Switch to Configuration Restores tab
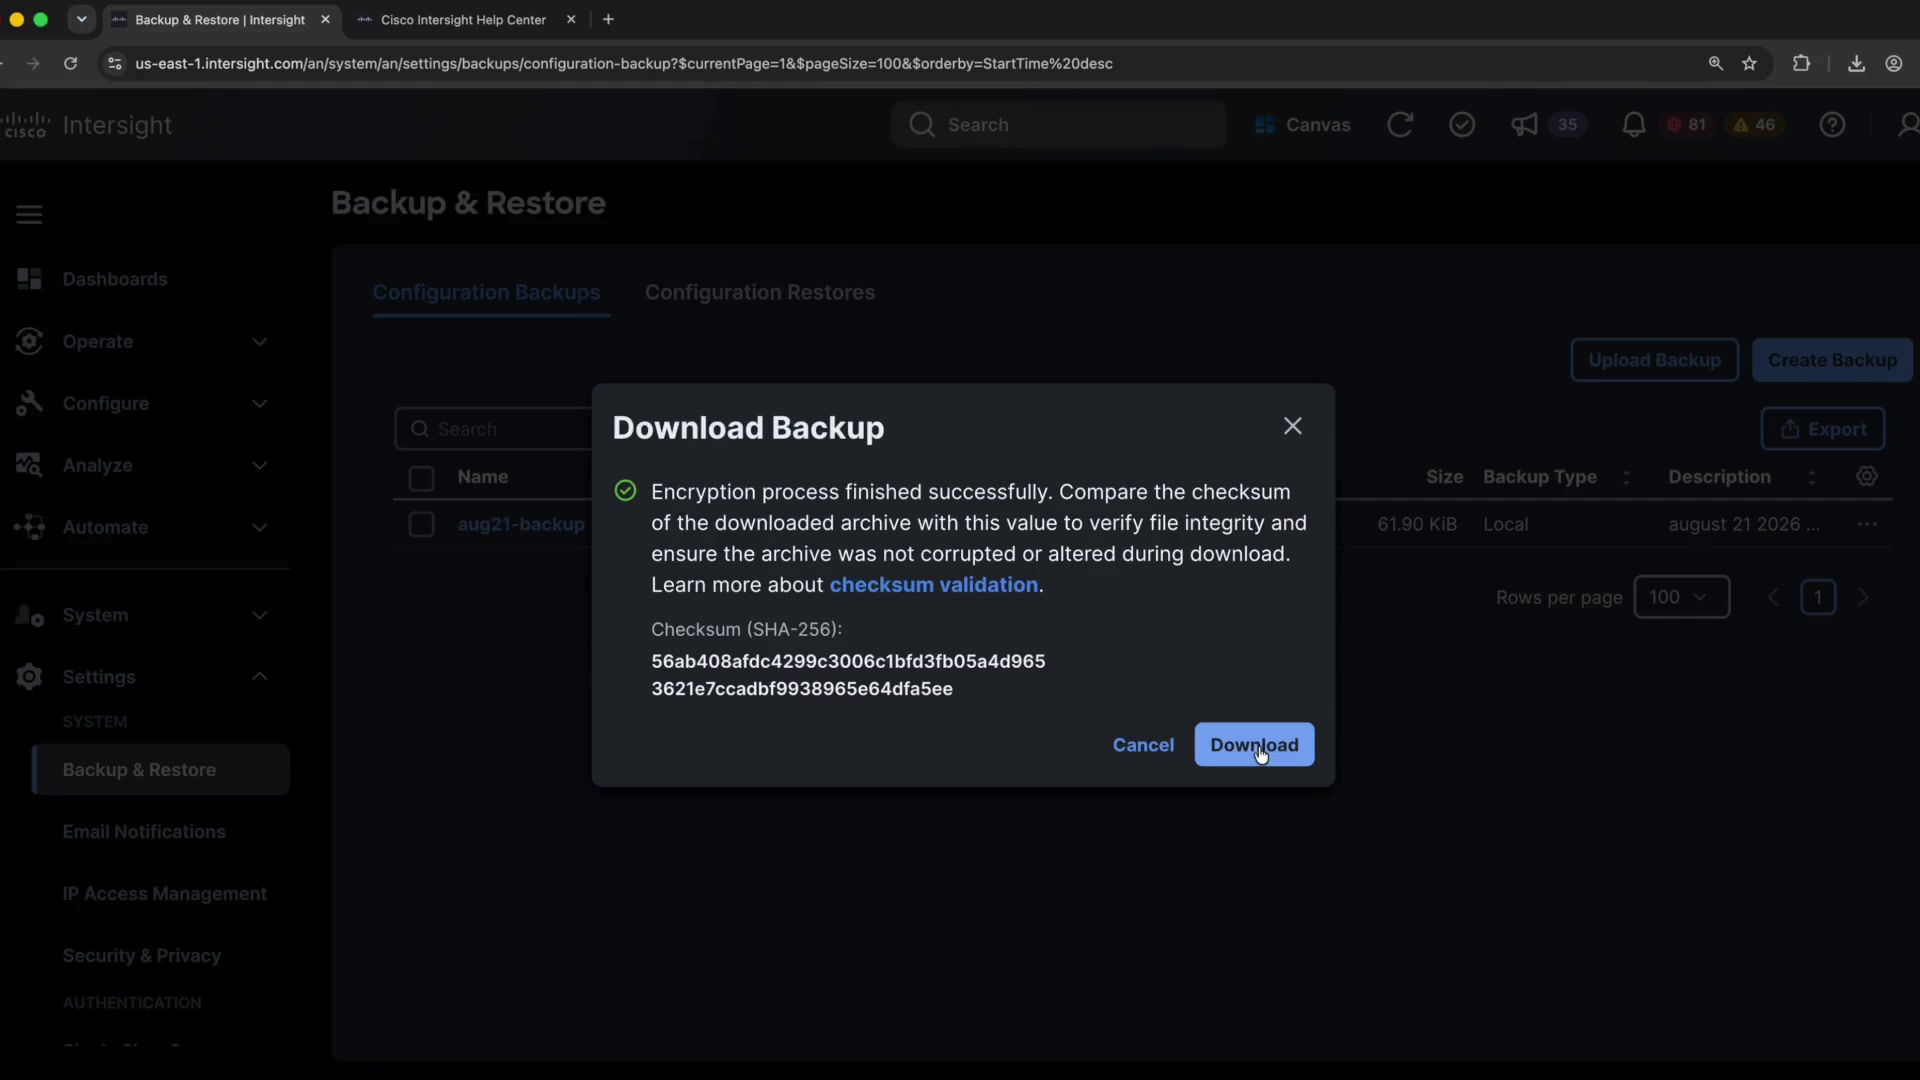Image resolution: width=1920 pixels, height=1080 pixels. (x=760, y=293)
